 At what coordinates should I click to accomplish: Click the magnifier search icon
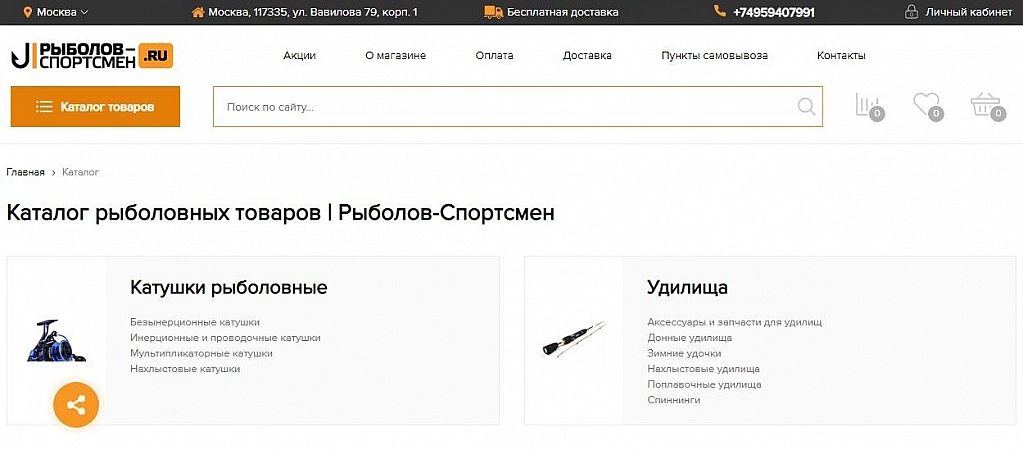pos(806,107)
